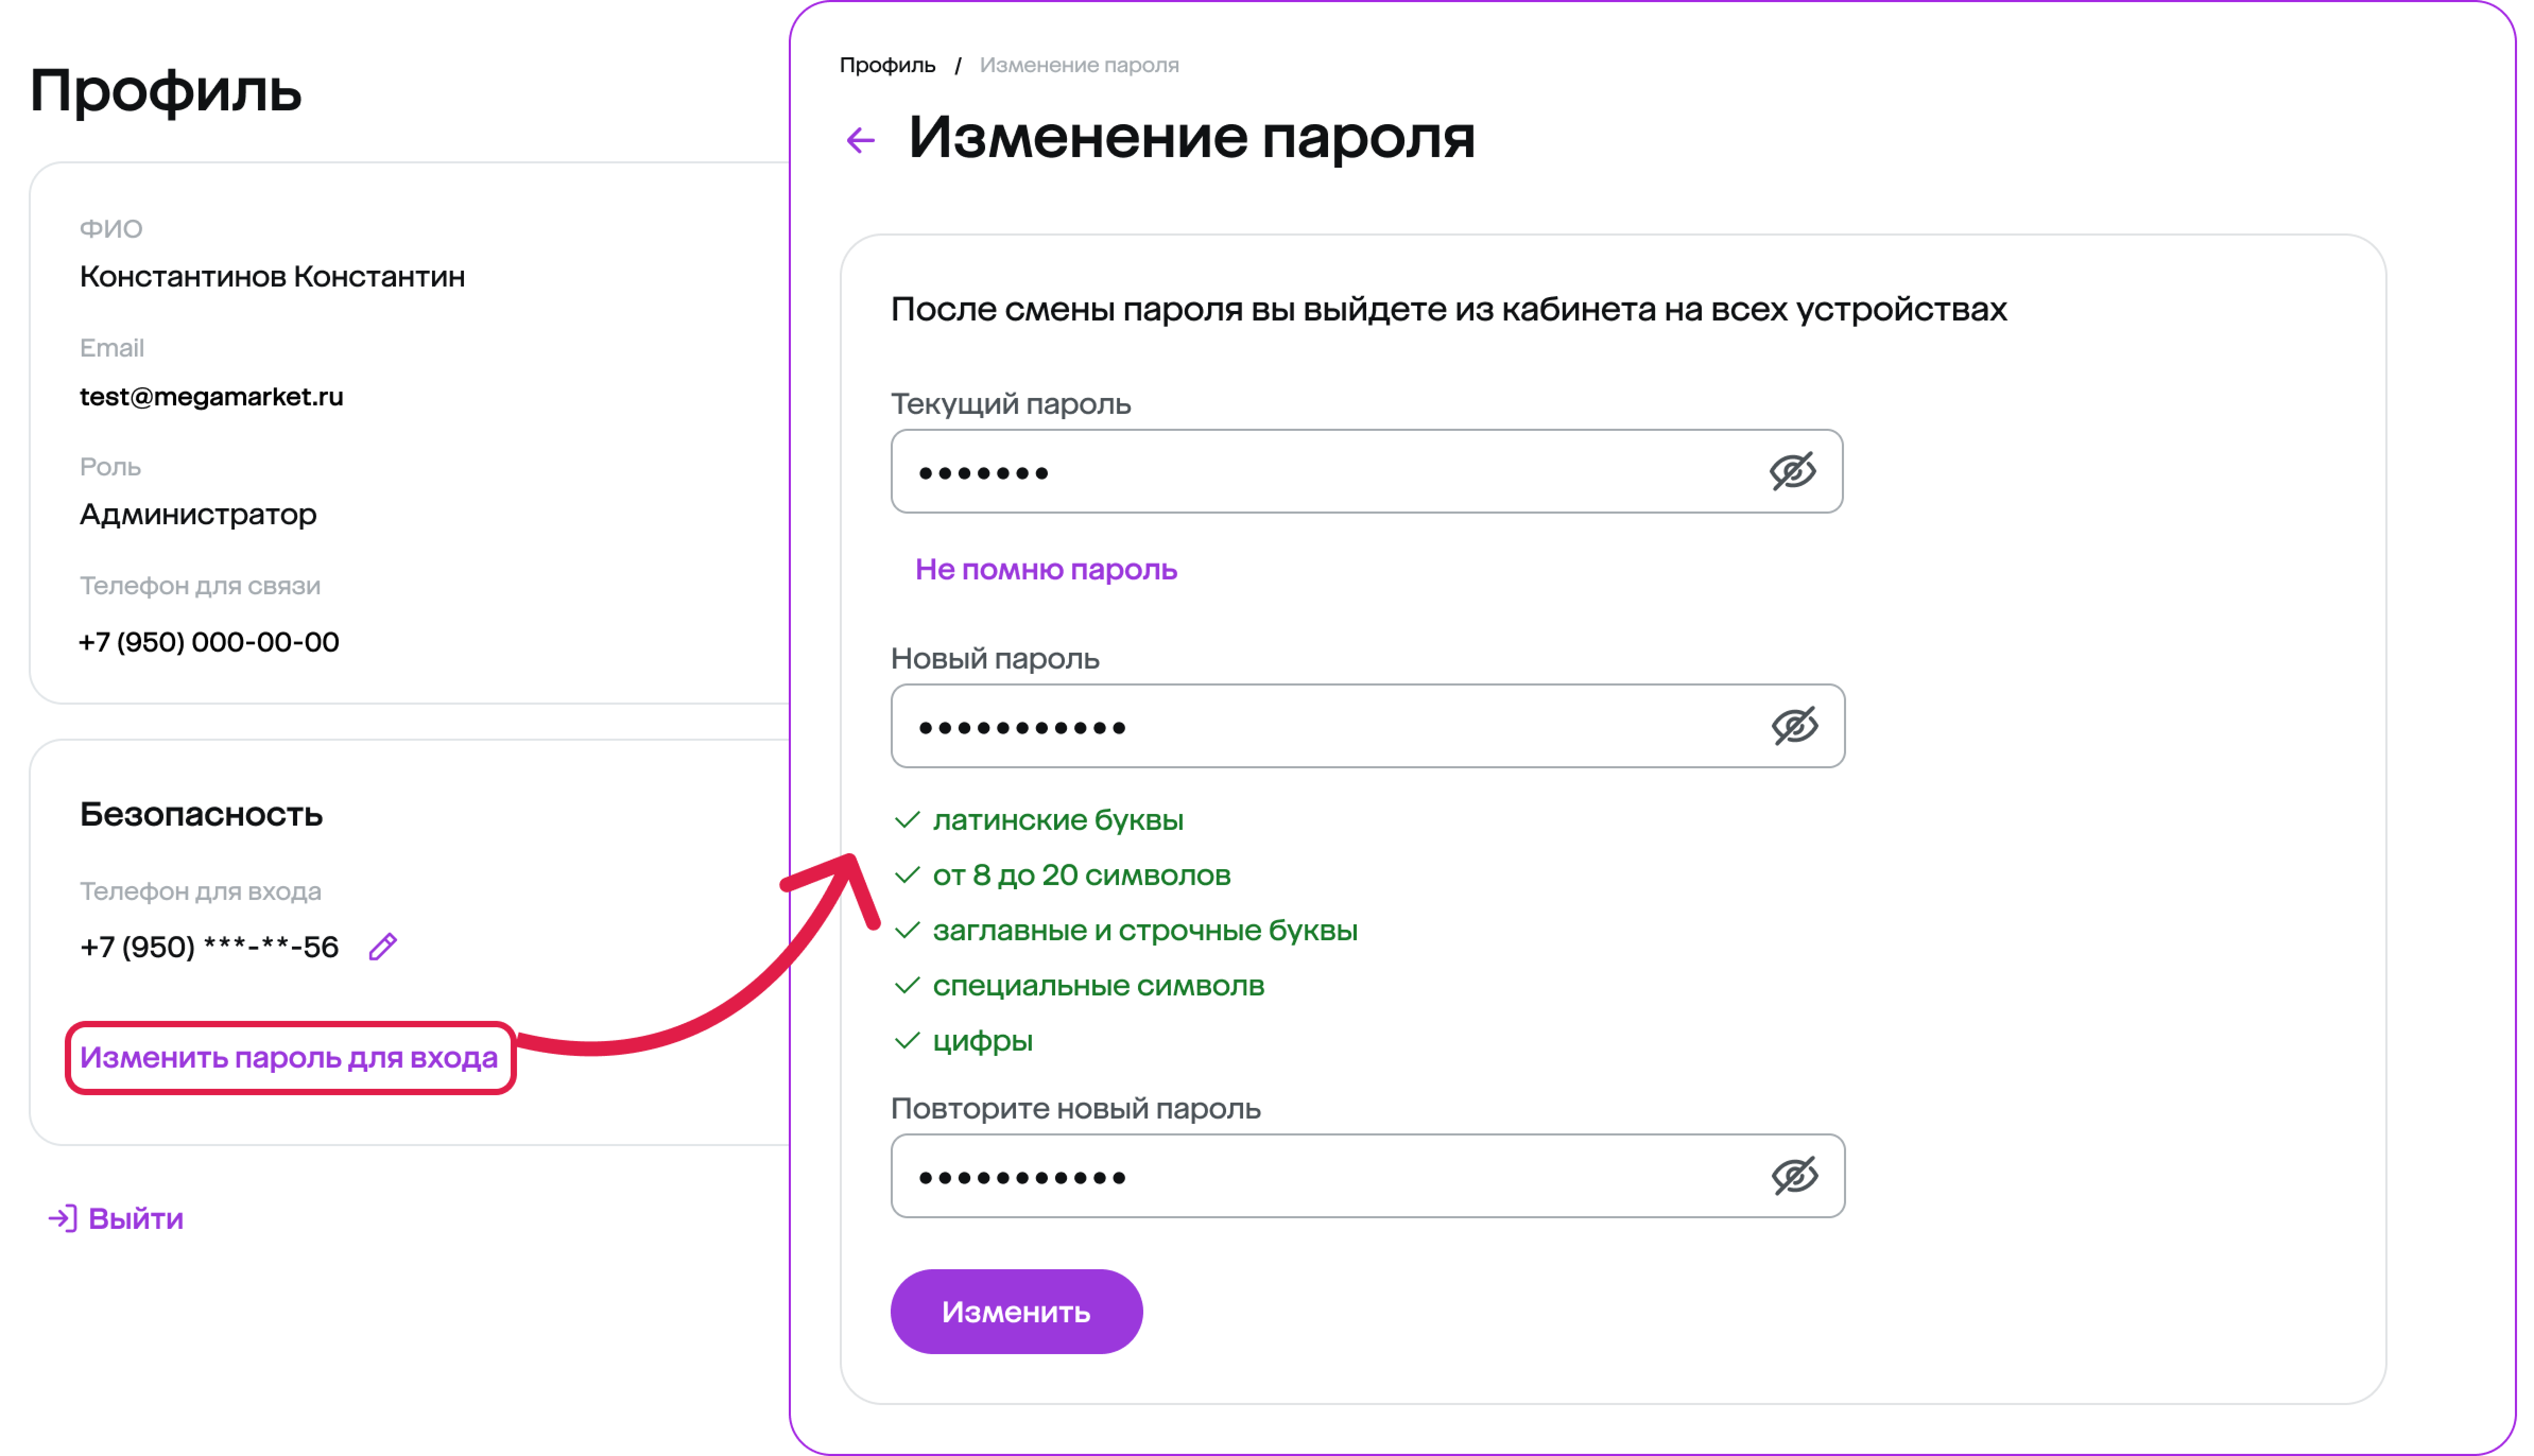Screen dimensions: 2534x1456
Task: Click the pencil icon next to login phone
Action: click(x=383, y=946)
